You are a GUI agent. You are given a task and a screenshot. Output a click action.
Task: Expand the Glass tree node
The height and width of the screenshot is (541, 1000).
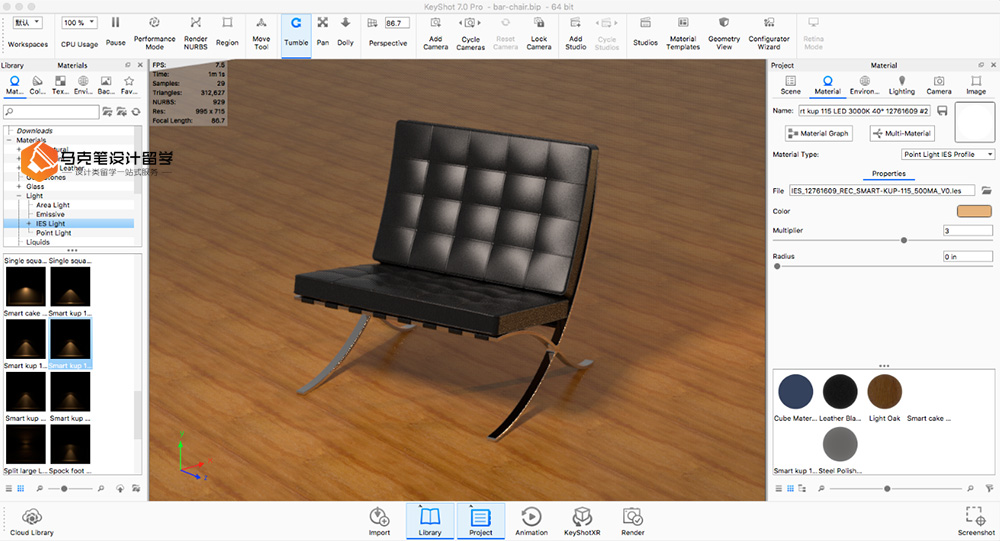tap(19, 186)
